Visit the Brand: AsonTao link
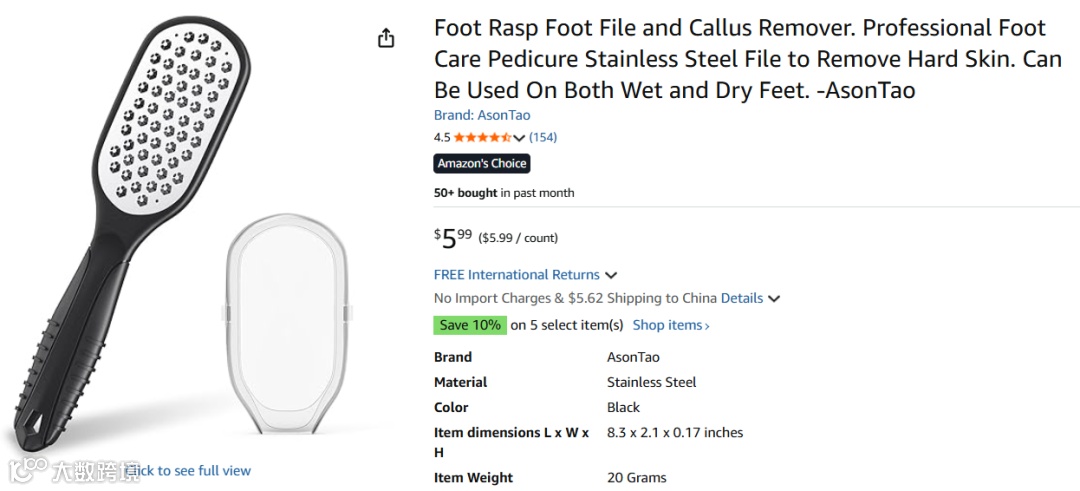Image resolution: width=1080 pixels, height=491 pixels. [x=482, y=115]
